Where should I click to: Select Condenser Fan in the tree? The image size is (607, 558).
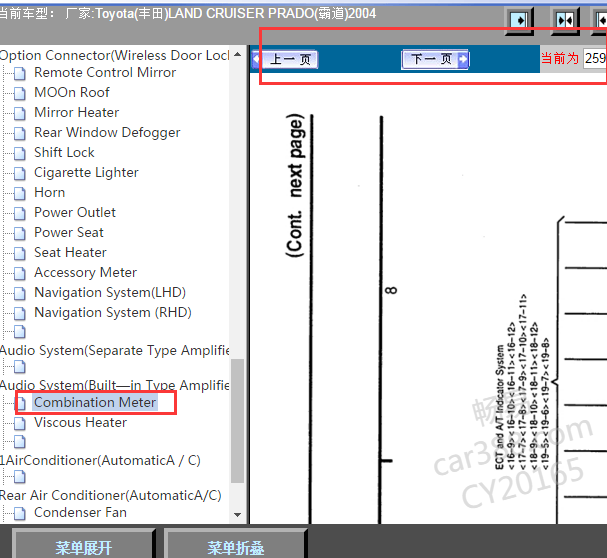click(80, 513)
